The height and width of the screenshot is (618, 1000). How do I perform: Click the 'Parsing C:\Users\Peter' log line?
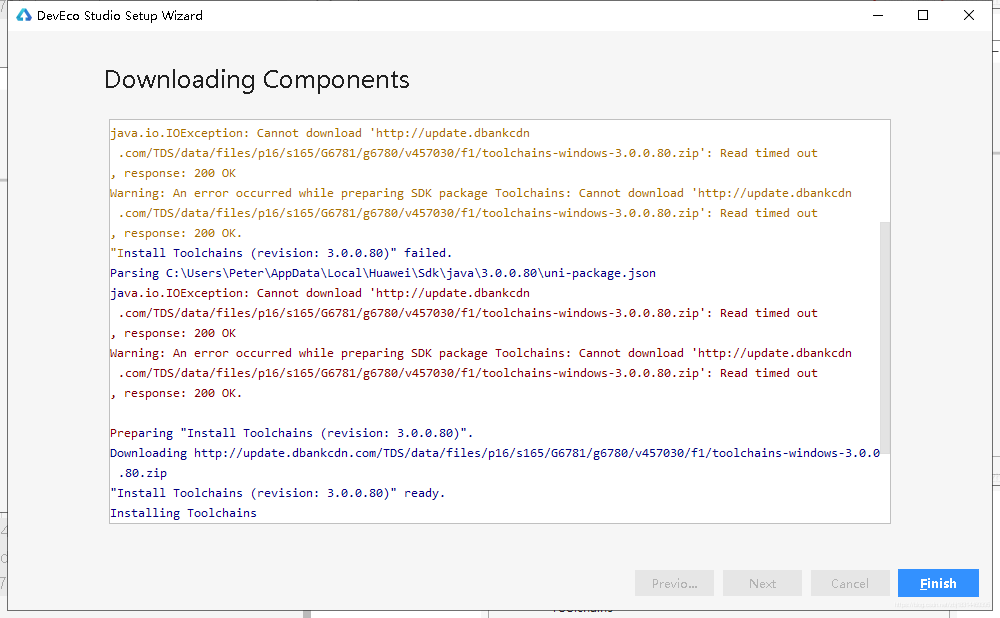click(383, 273)
